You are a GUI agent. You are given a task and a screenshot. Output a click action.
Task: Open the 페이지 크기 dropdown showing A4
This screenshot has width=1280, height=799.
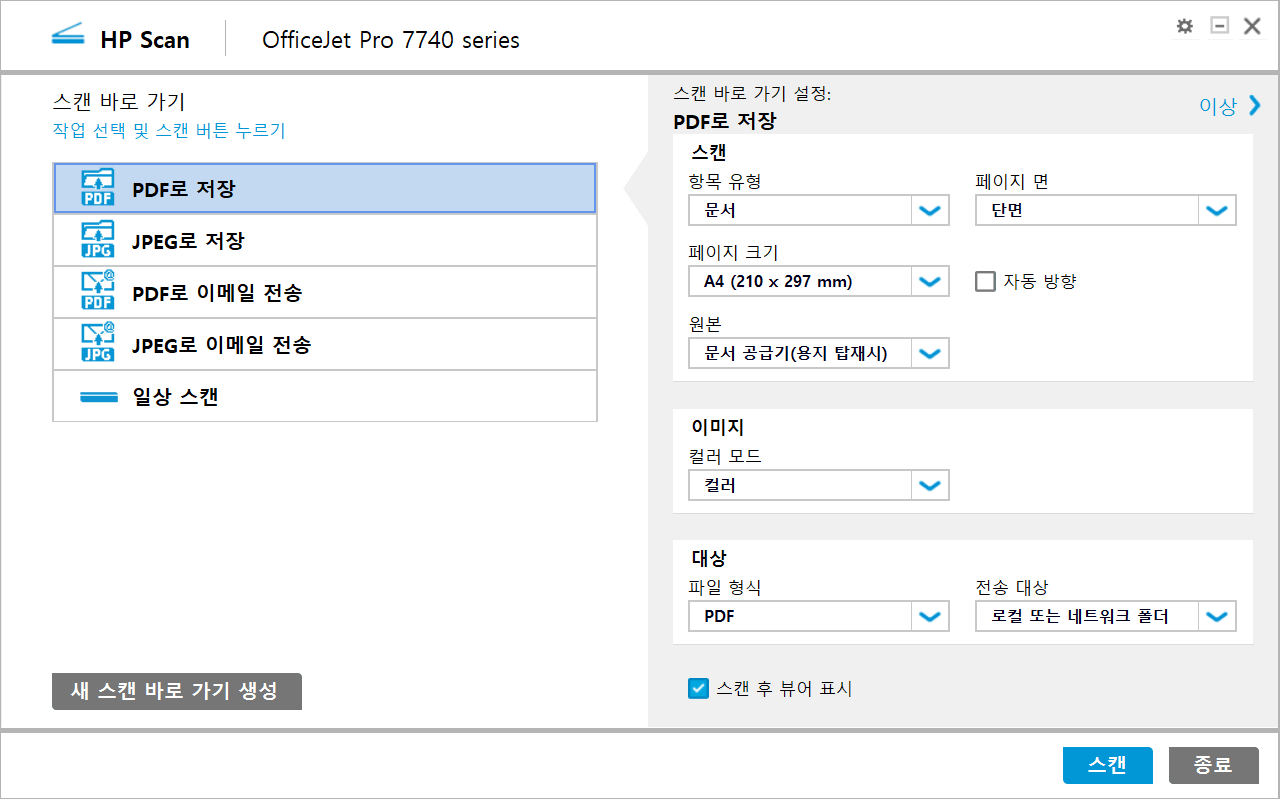point(819,281)
